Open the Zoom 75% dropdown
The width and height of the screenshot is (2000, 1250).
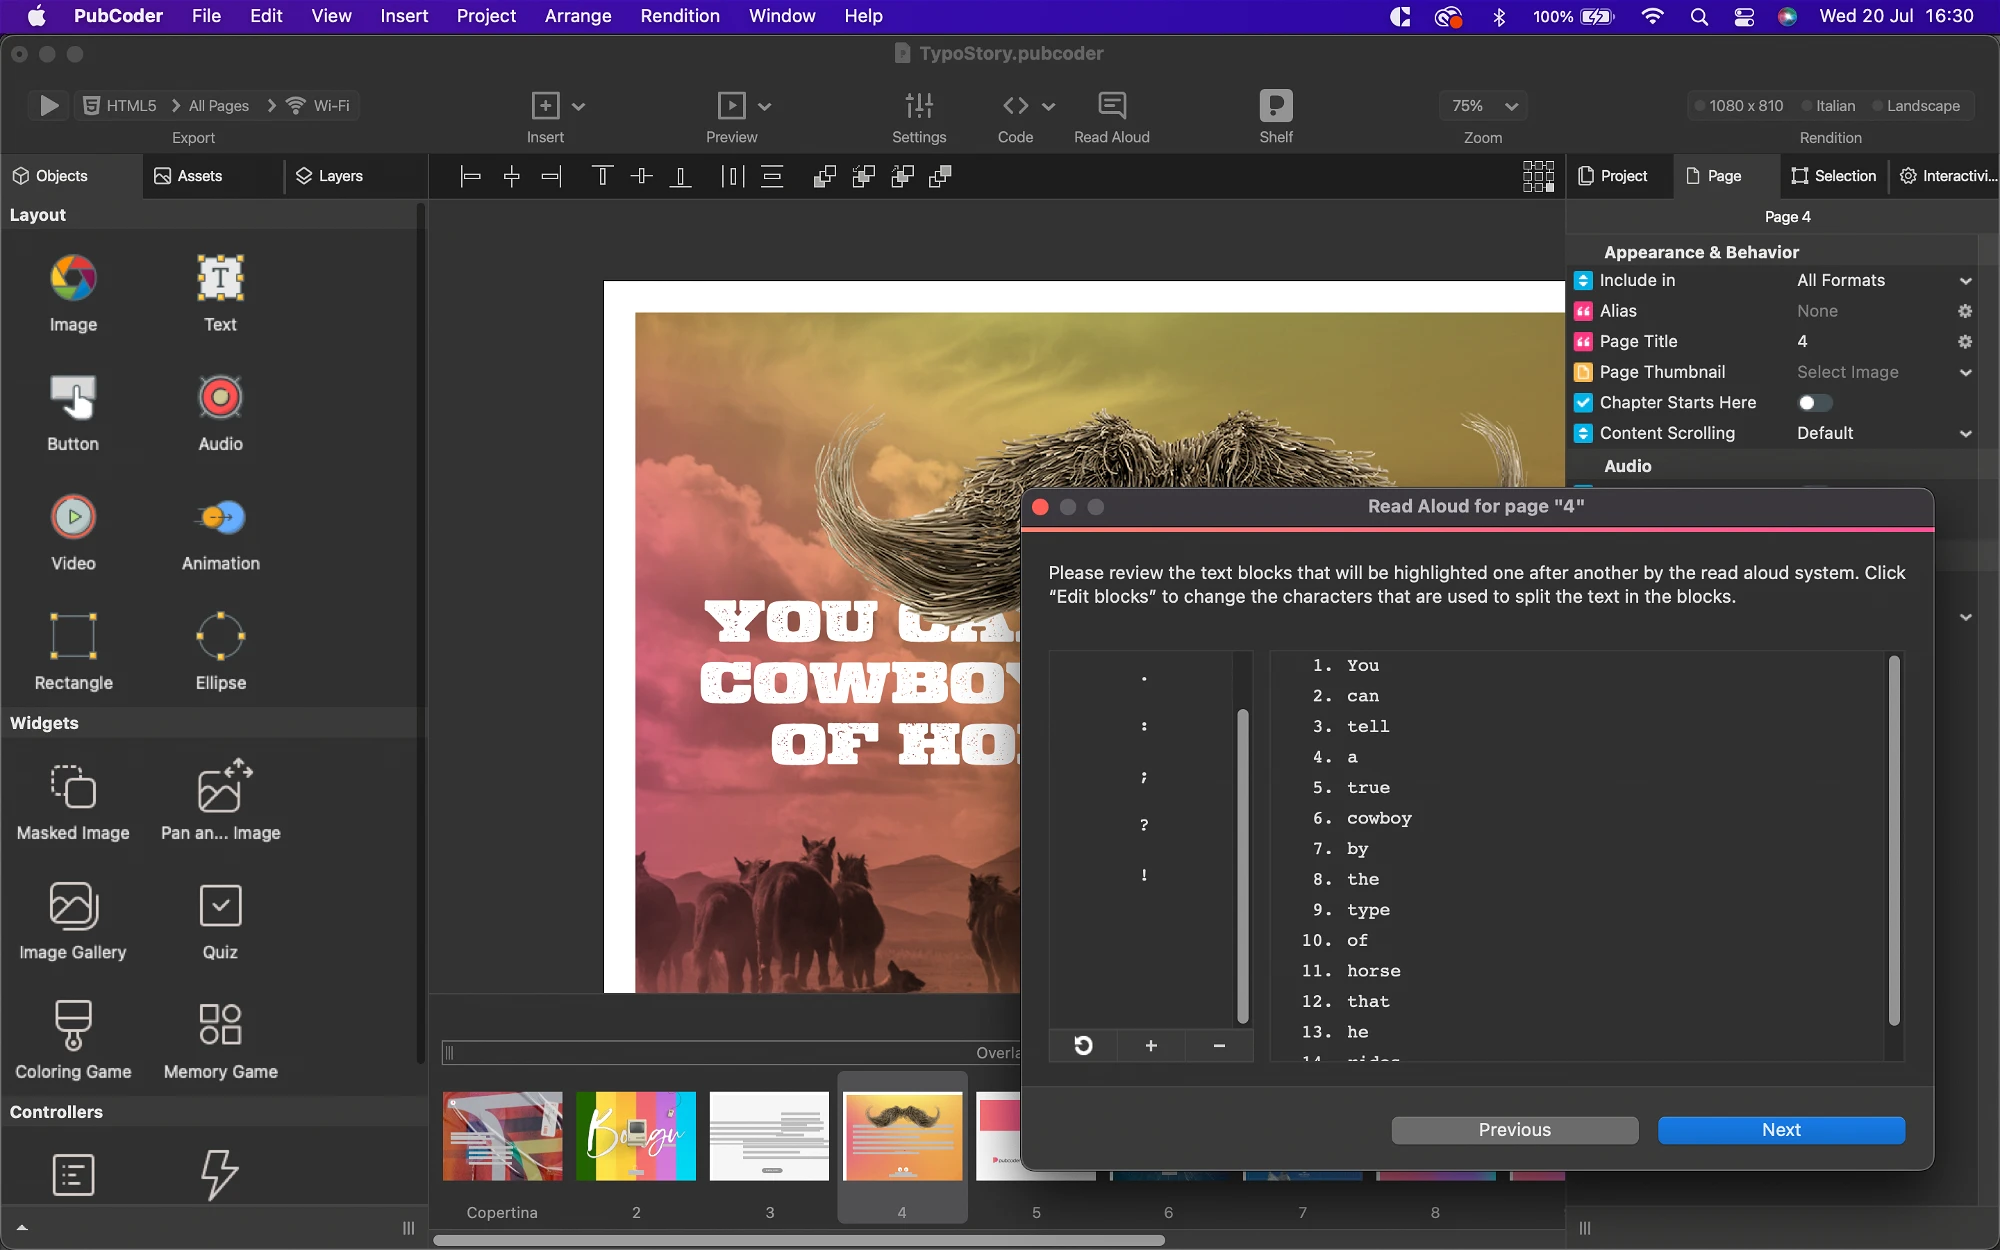pos(1484,106)
